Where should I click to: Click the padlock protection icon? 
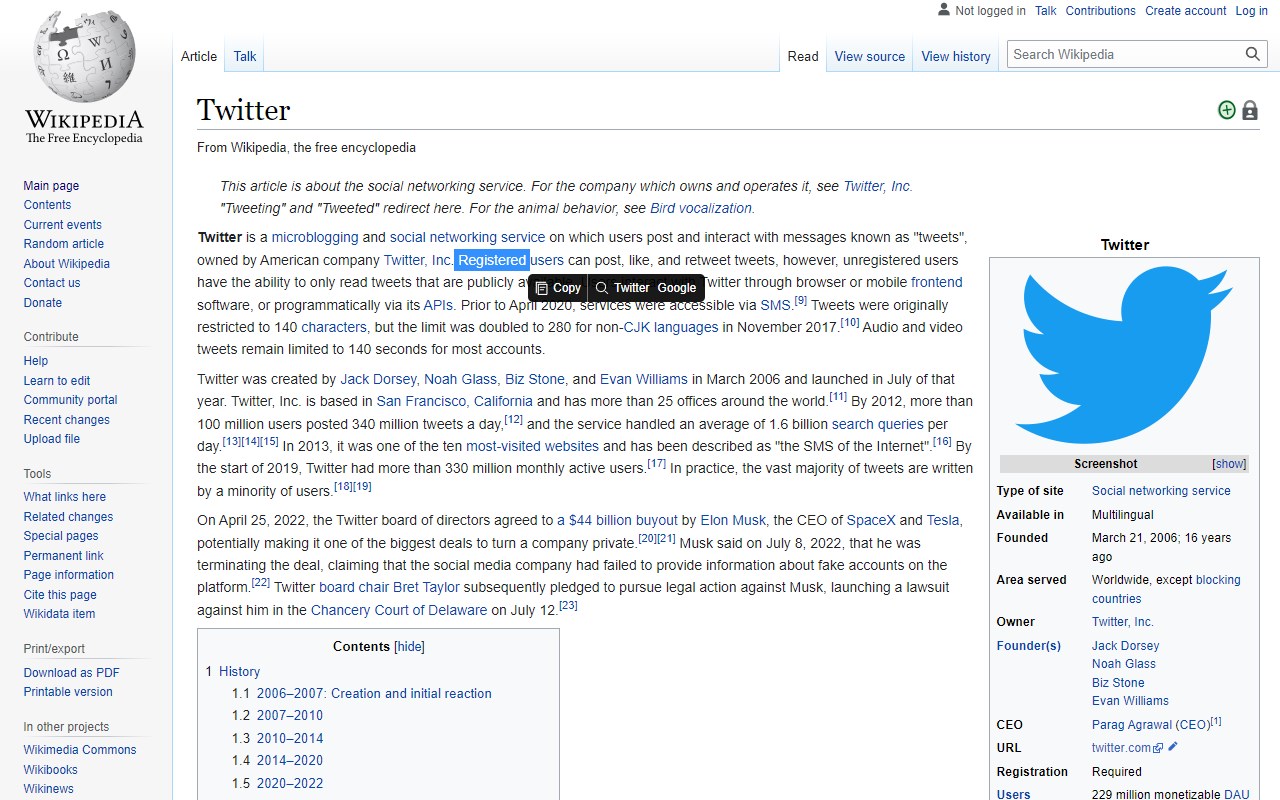(1250, 110)
